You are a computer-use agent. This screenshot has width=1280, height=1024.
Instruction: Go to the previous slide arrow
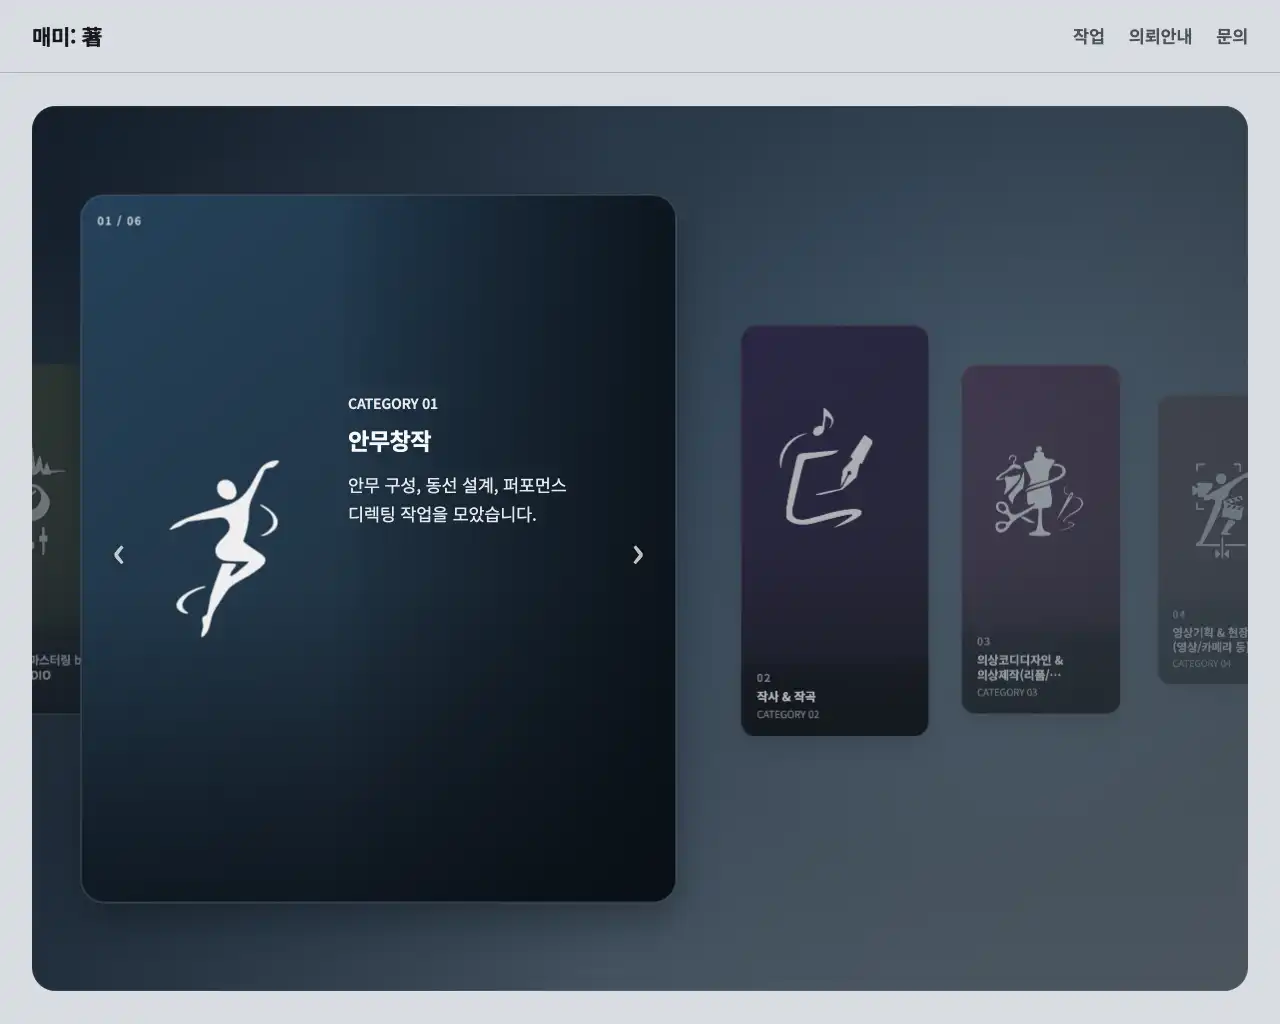point(119,554)
